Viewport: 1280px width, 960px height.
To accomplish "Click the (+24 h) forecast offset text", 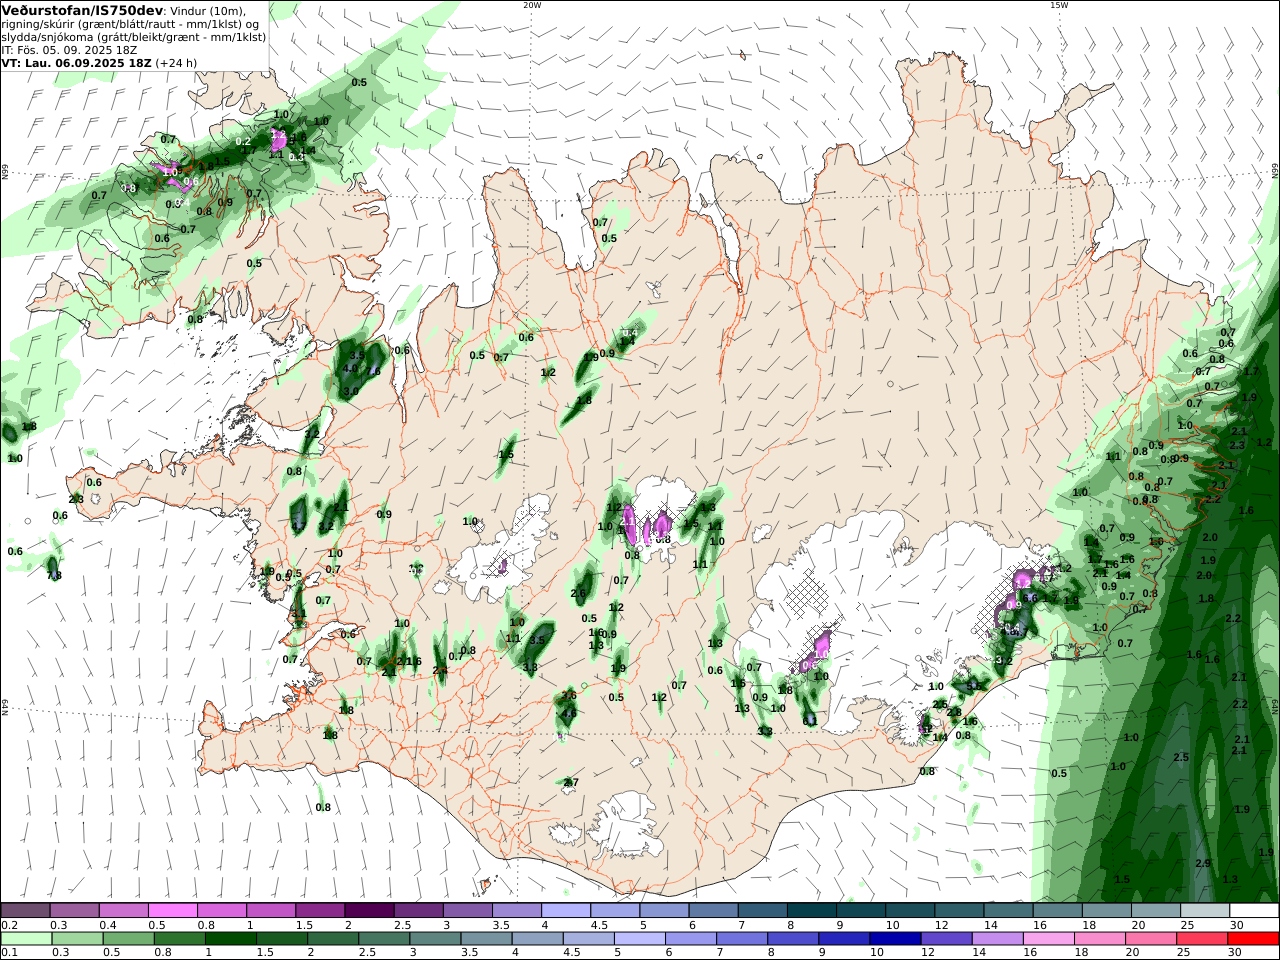I will point(176,62).
